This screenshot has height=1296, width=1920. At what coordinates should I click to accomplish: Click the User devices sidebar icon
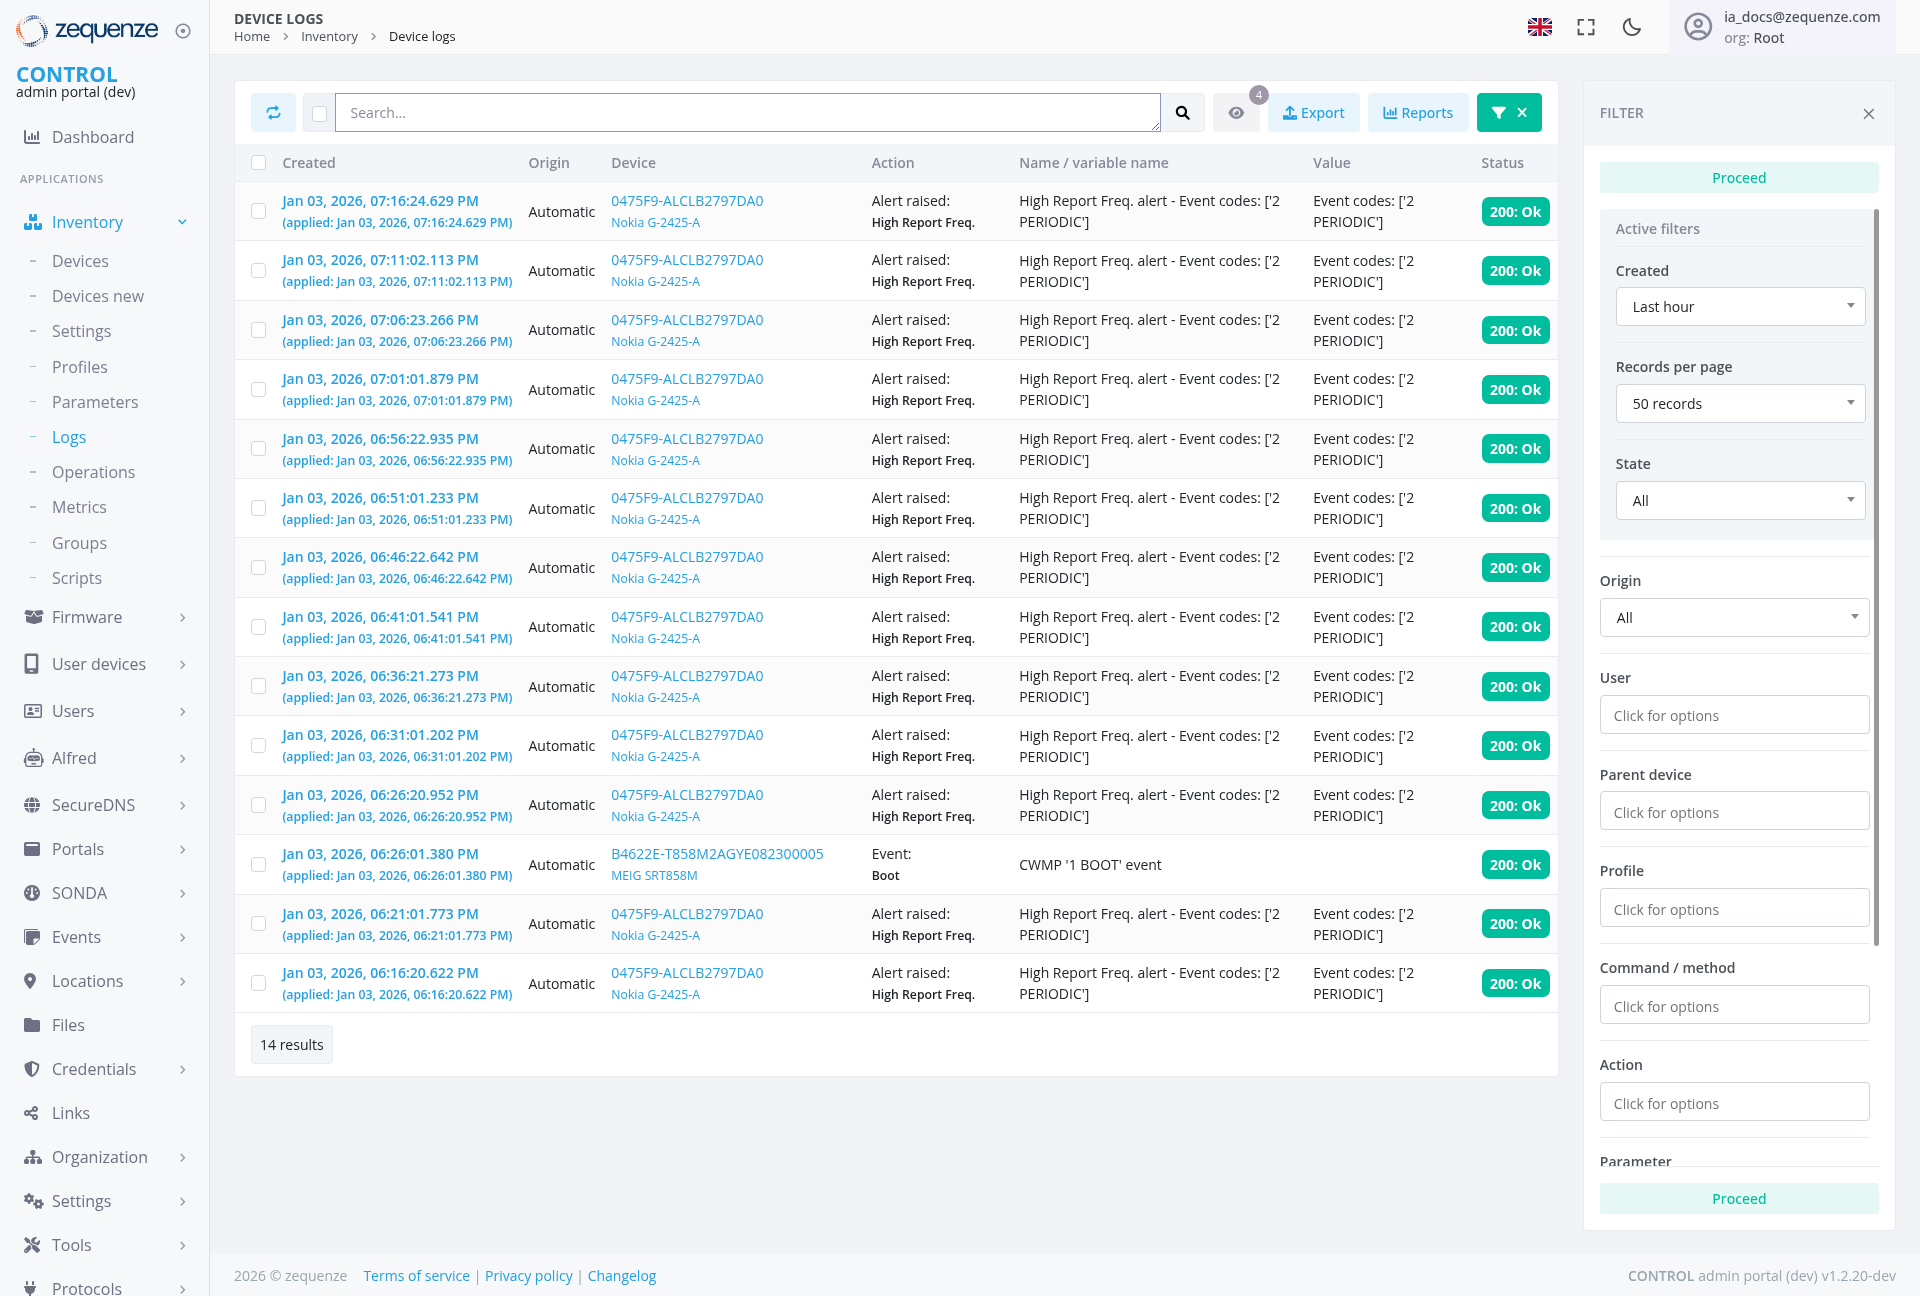33,664
